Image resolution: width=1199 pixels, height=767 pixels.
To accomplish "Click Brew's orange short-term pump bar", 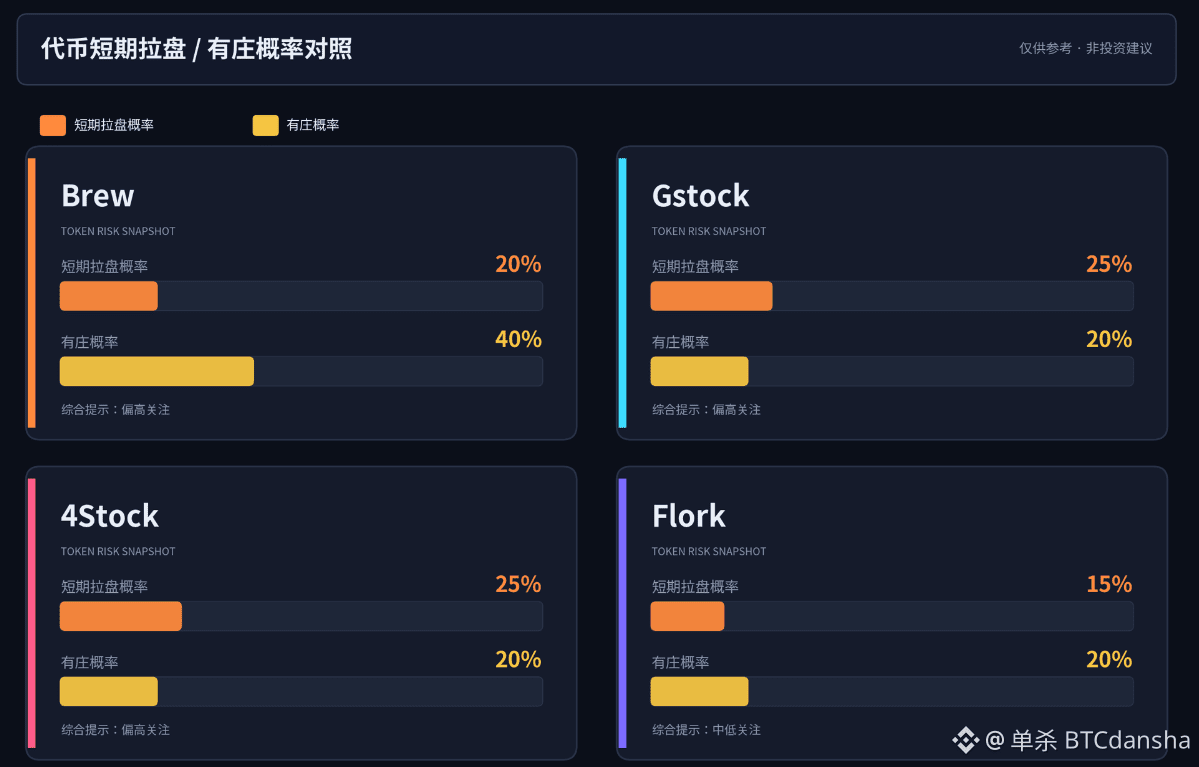I will click(109, 296).
